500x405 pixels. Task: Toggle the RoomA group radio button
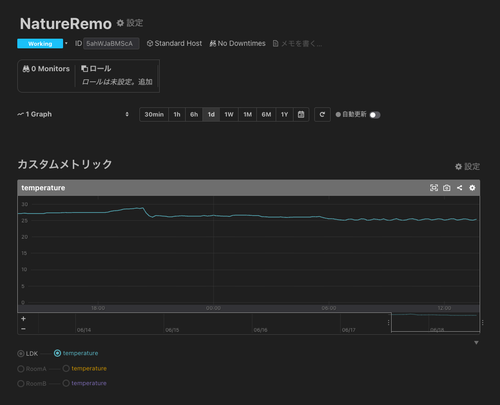[21, 369]
